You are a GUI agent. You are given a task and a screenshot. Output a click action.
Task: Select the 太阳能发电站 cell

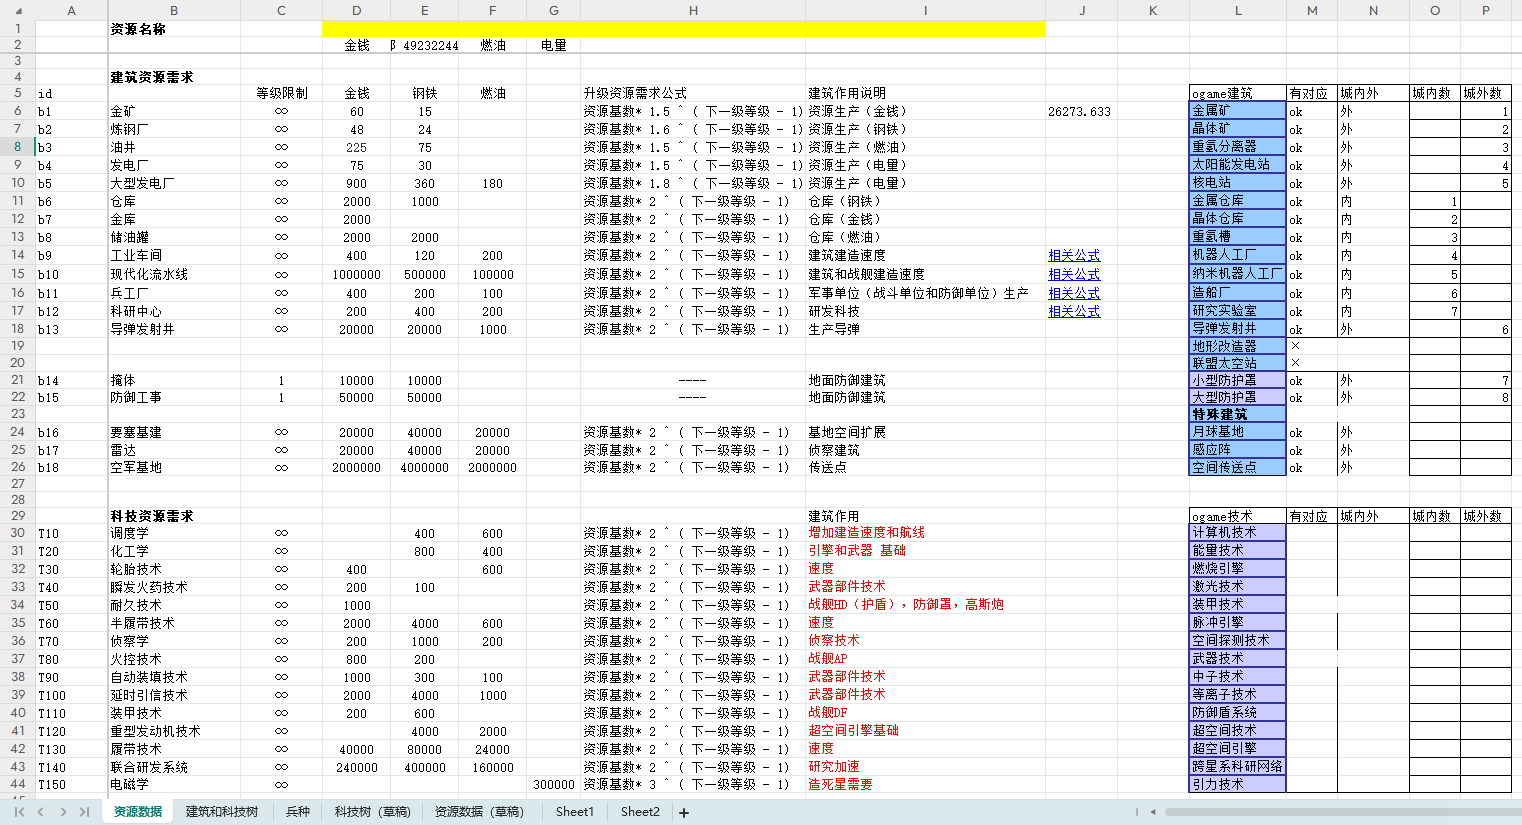[x=1237, y=165]
